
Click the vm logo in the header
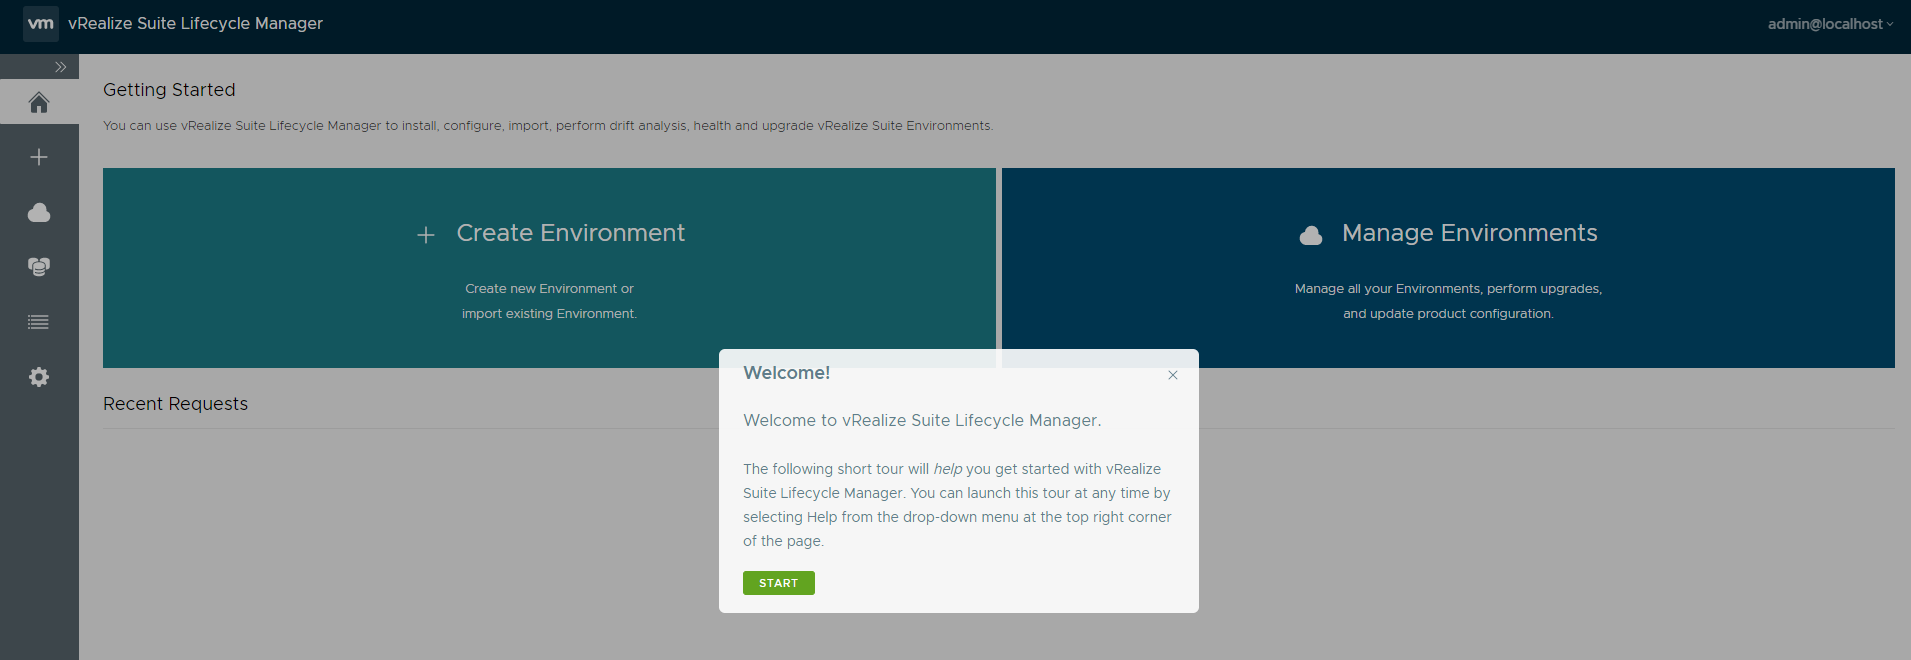pyautogui.click(x=40, y=23)
